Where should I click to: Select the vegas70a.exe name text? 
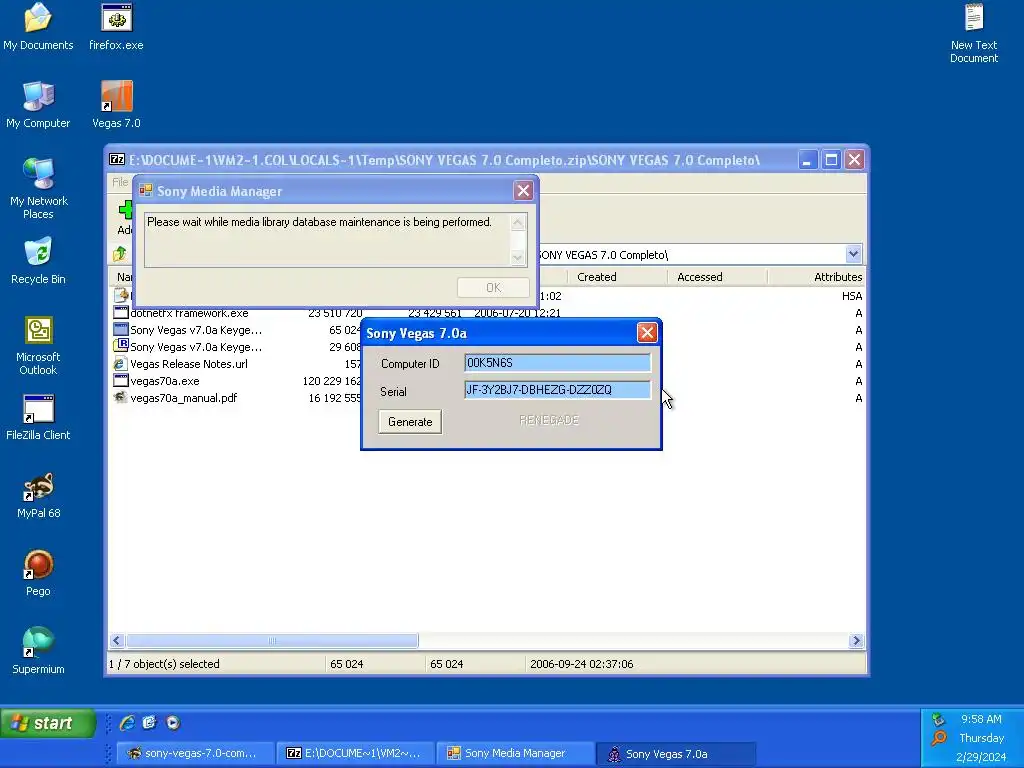[165, 381]
